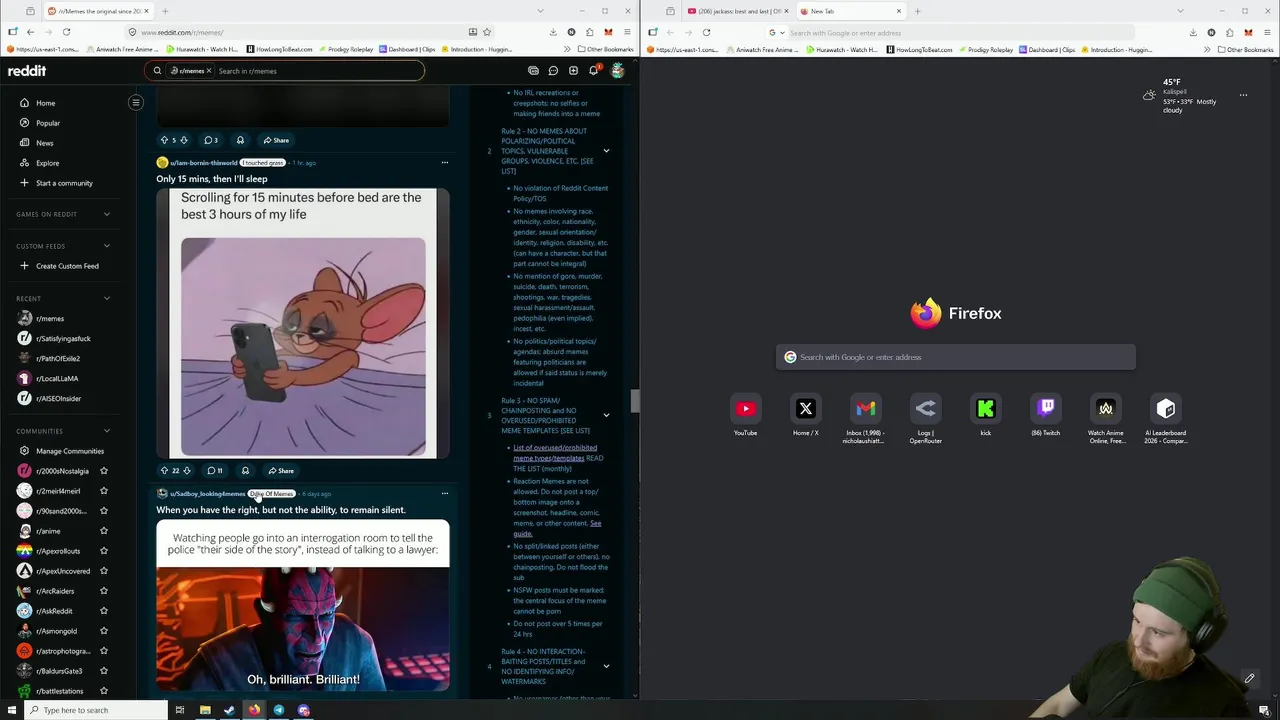The image size is (1280, 720).
Task: Open Popular in Reddit sidebar
Action: point(48,123)
